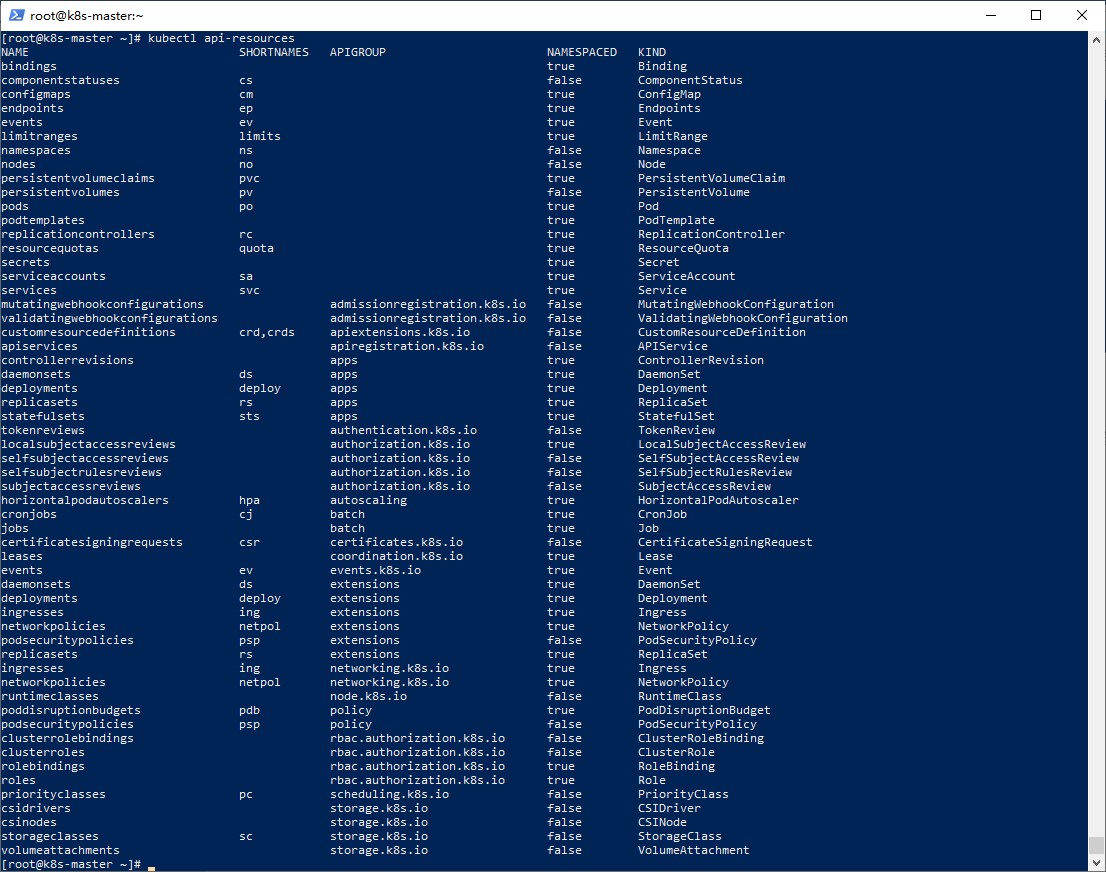
Task: Click the 'quota' shortname
Action: [x=256, y=248]
